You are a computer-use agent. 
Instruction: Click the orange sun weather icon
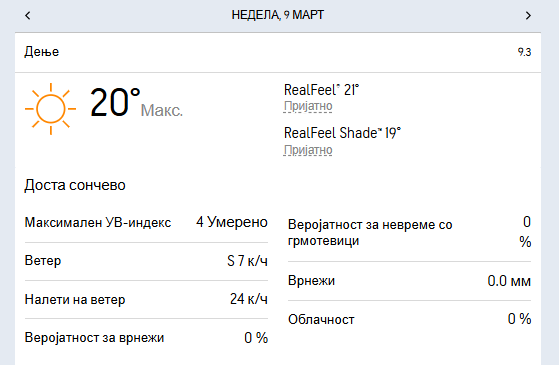[51, 109]
